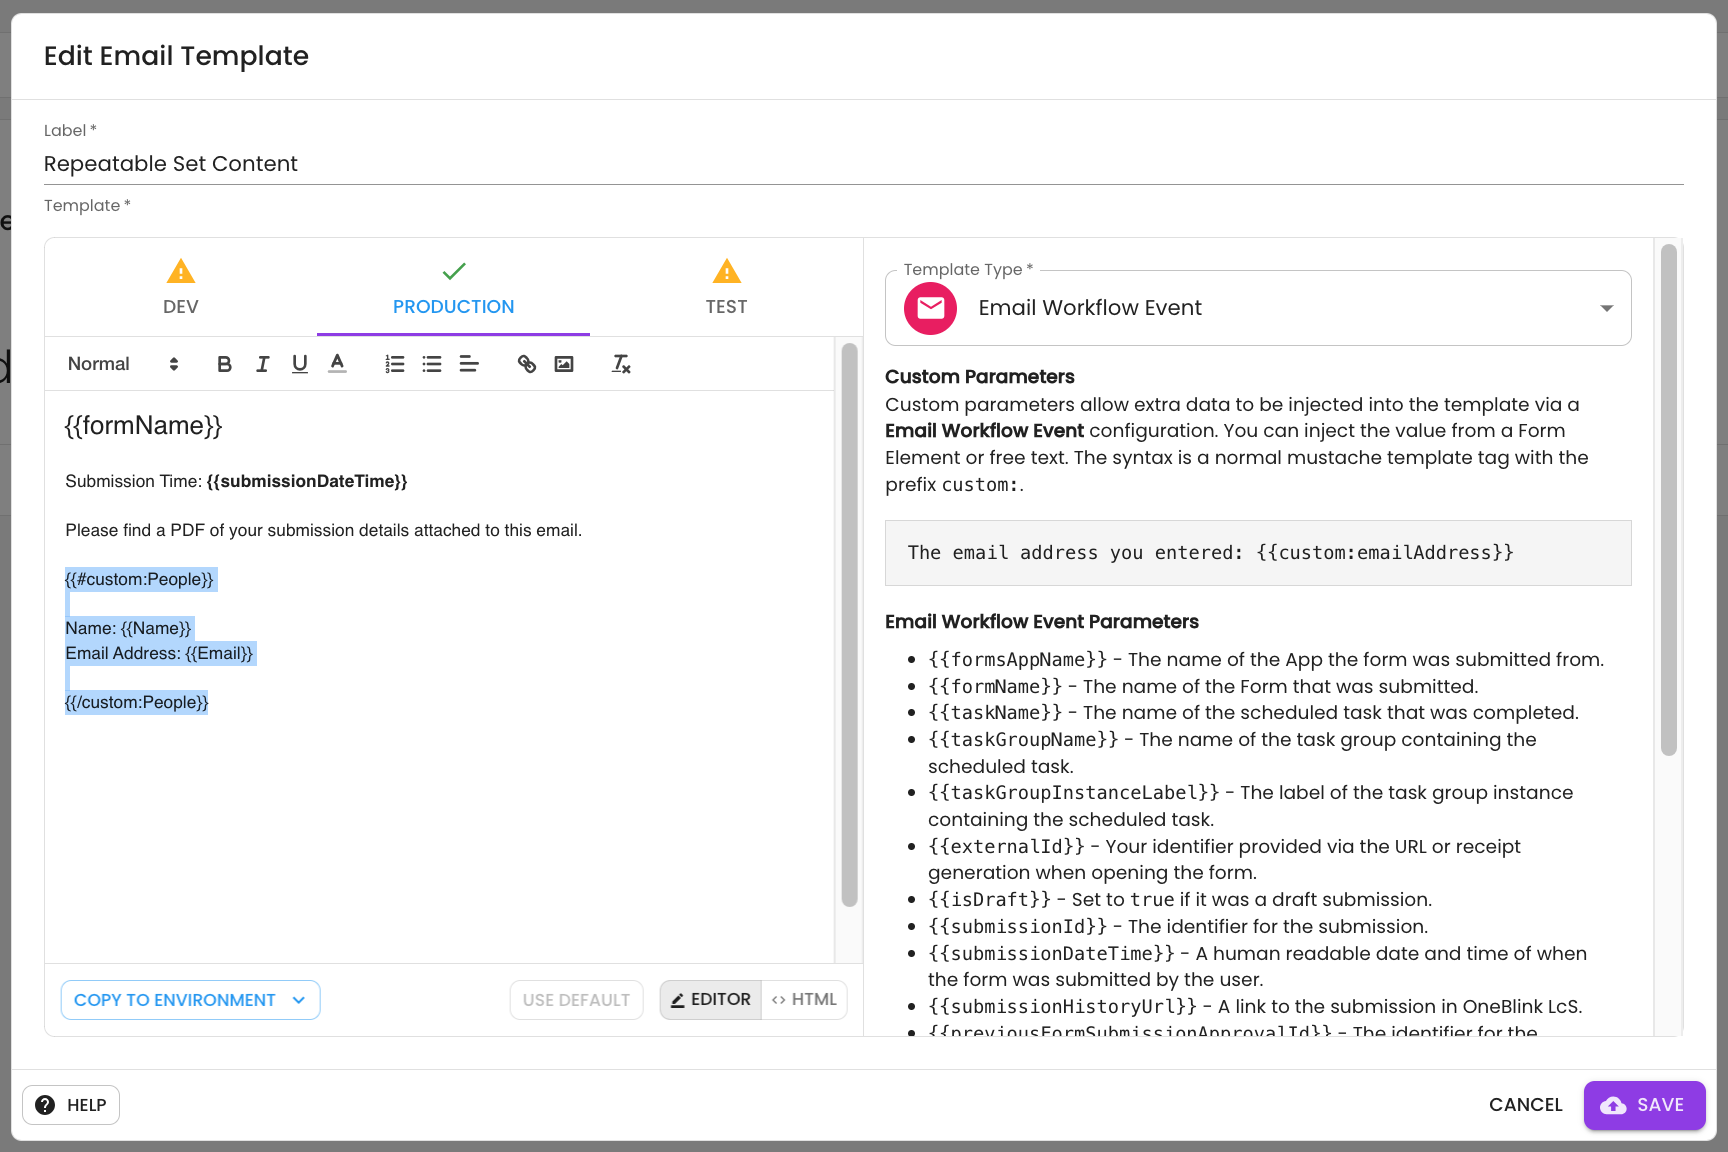Insert an ordered numbered list

[395, 364]
